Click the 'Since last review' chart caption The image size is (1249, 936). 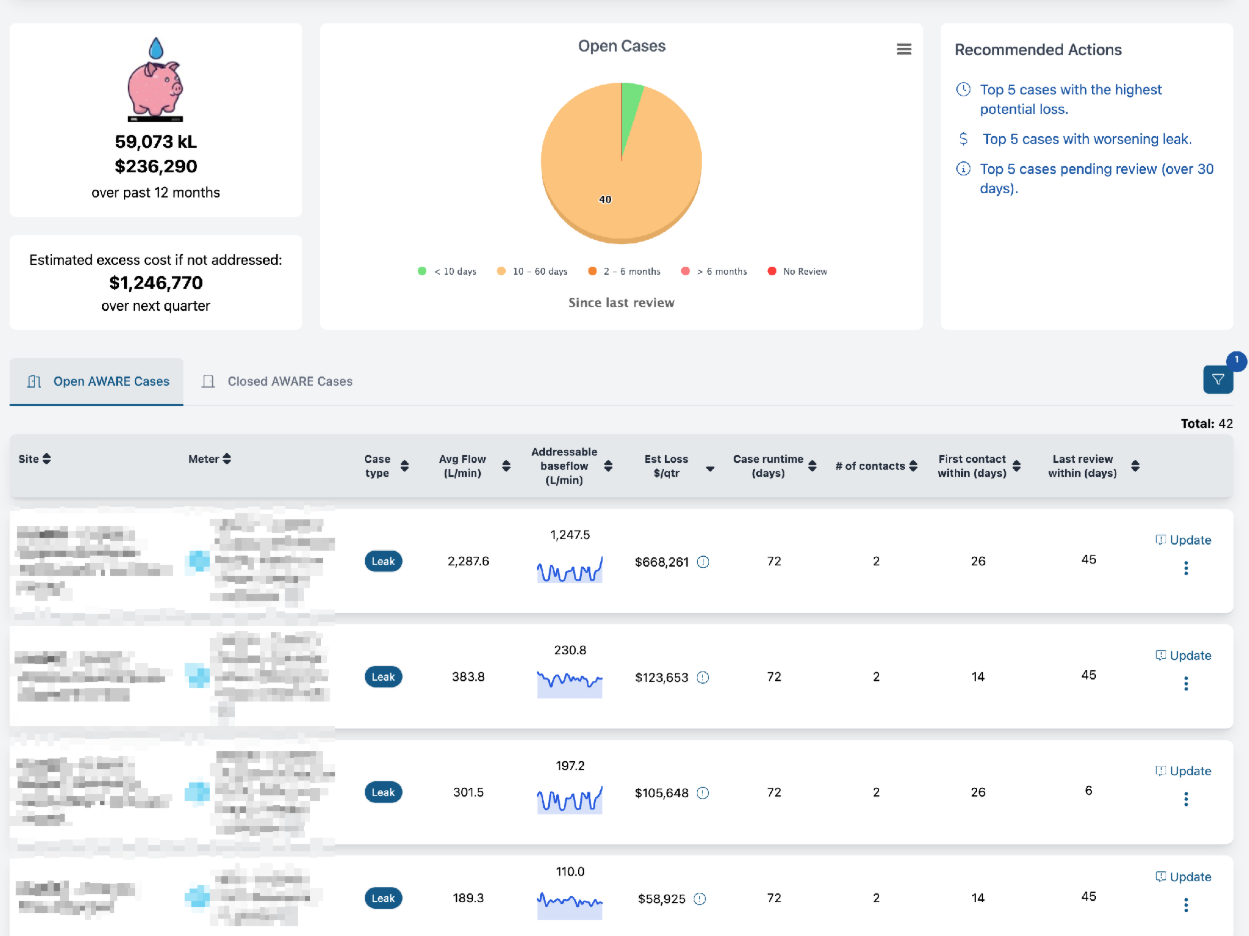pos(621,303)
